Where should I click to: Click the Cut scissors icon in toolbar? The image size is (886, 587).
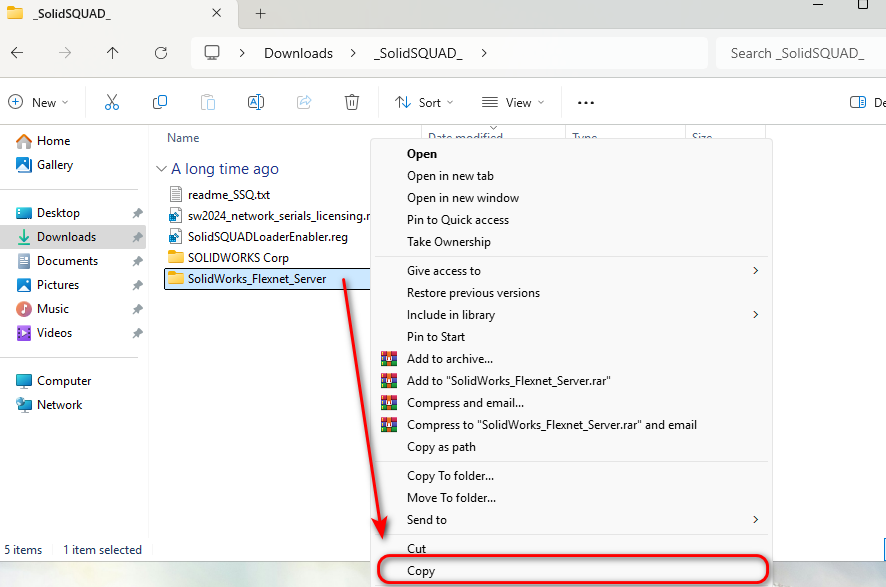112,102
